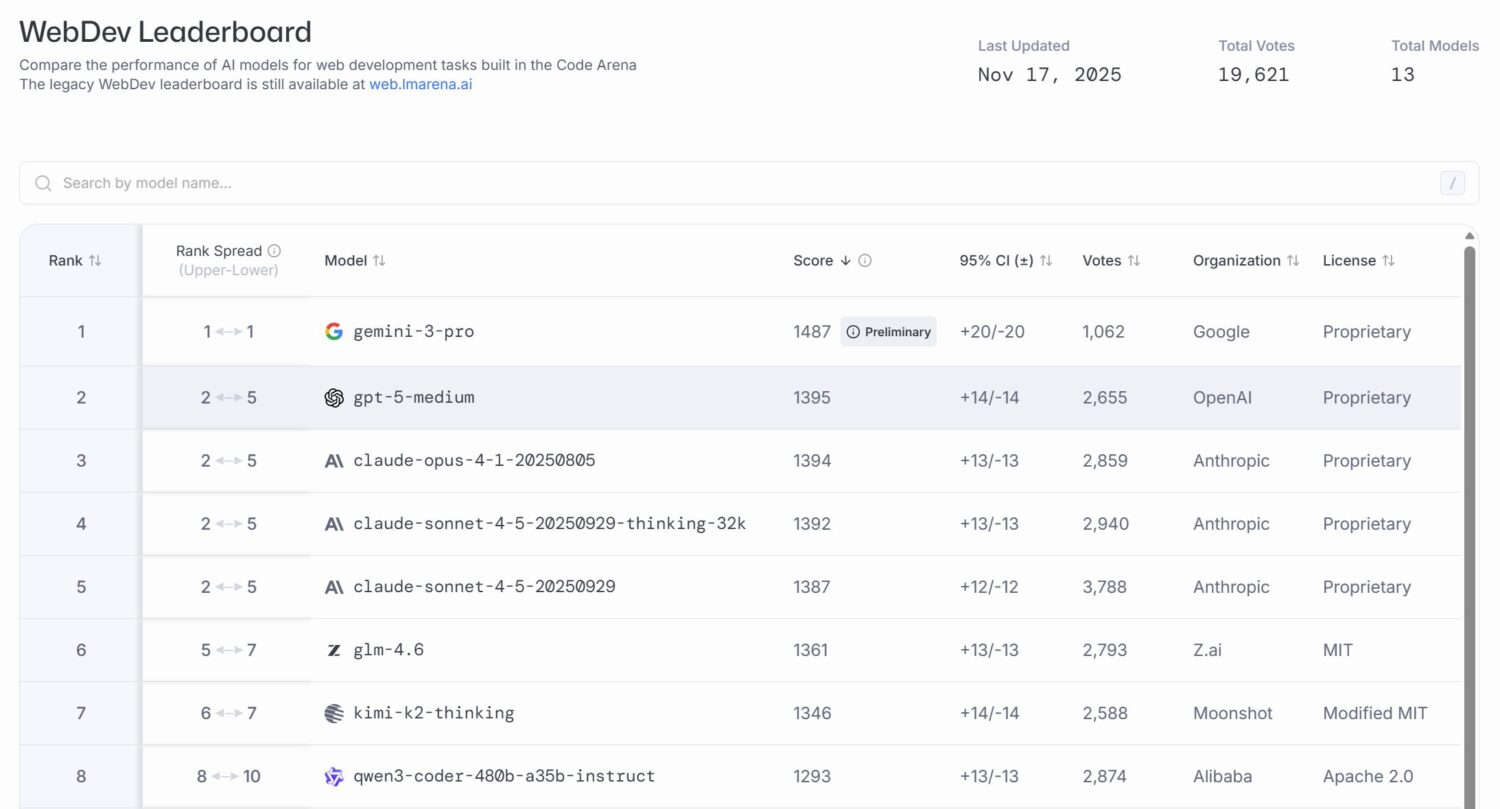This screenshot has width=1500, height=809.
Task: Click the Z.ai organization cell
Action: coord(1207,650)
